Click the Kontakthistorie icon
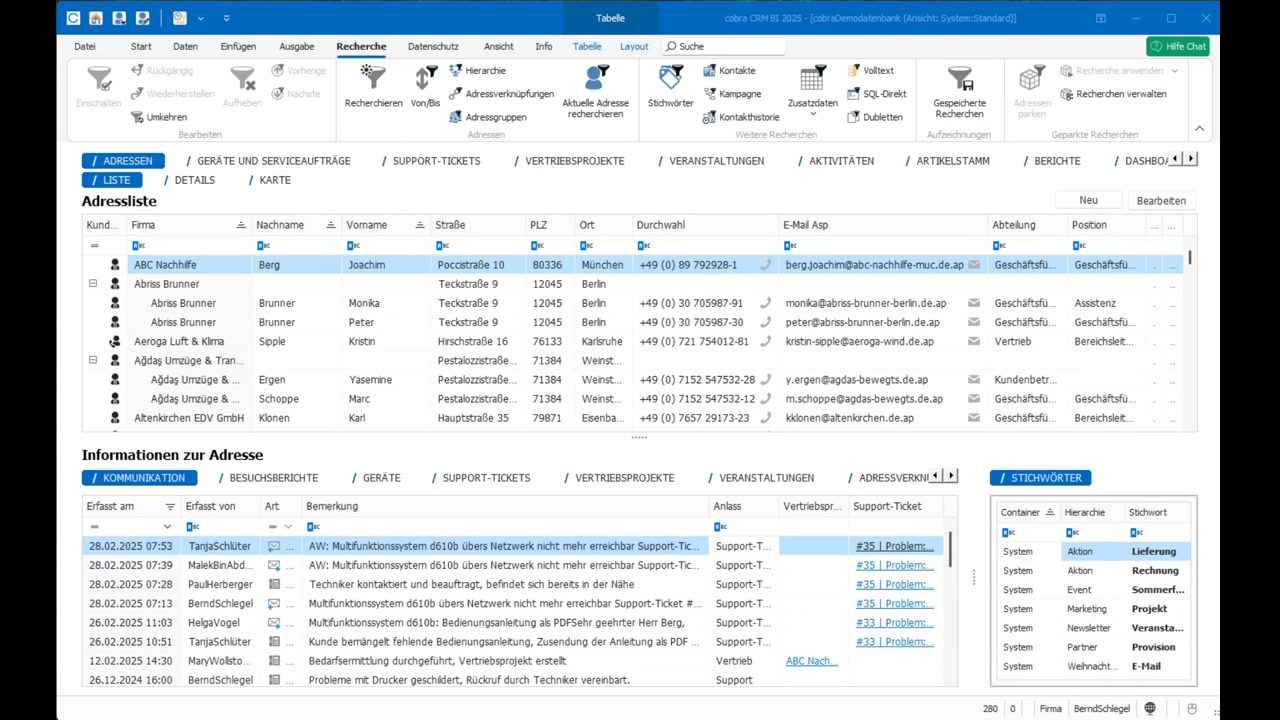The height and width of the screenshot is (720, 1280). (709, 117)
